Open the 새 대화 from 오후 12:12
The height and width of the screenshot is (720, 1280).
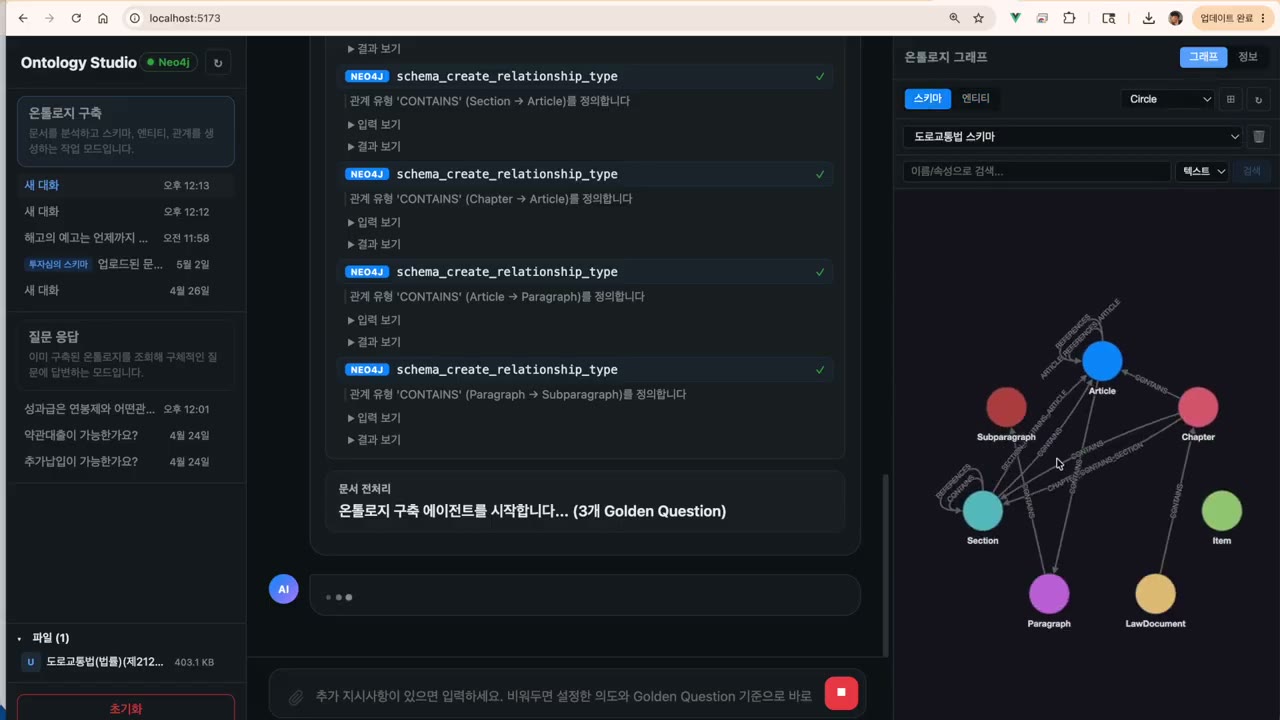pyautogui.click(x=126, y=212)
